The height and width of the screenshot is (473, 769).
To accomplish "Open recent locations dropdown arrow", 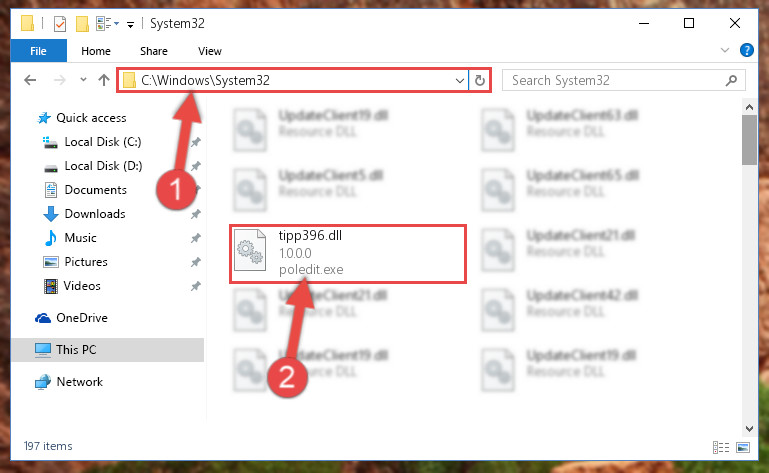I will (x=83, y=79).
